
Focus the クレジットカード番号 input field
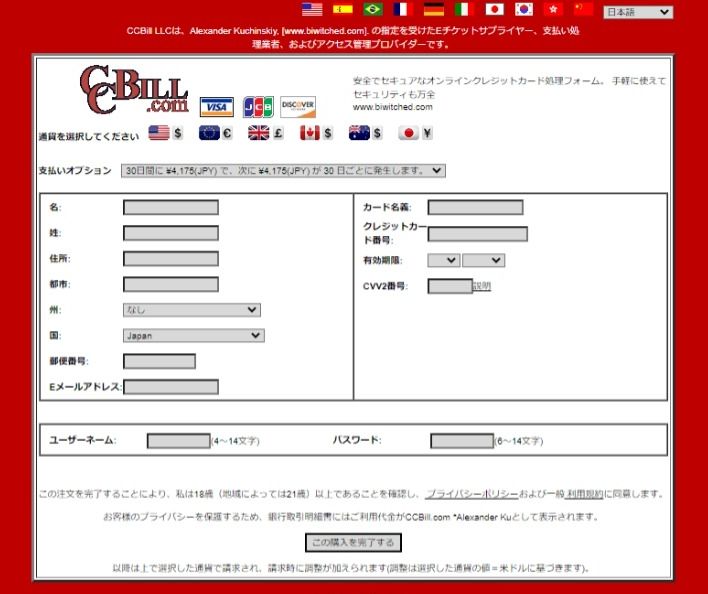477,234
